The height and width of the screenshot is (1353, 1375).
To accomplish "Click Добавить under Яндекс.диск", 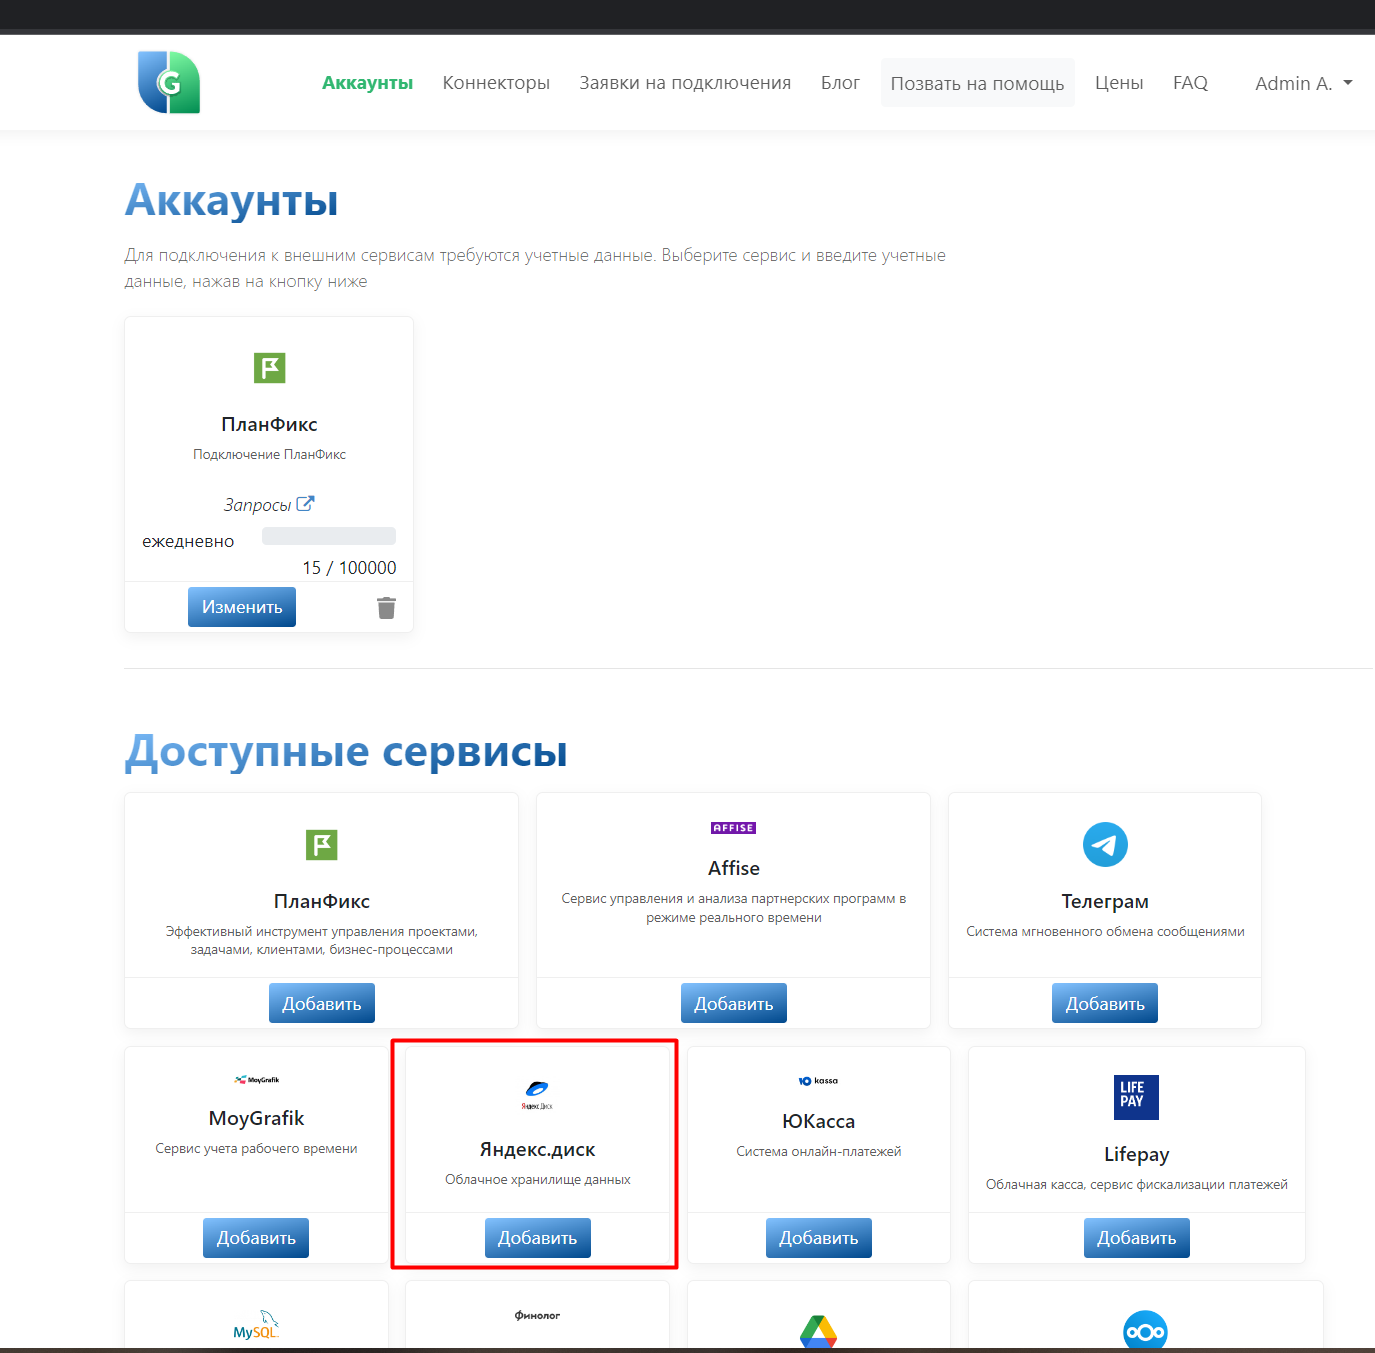I will coord(537,1238).
